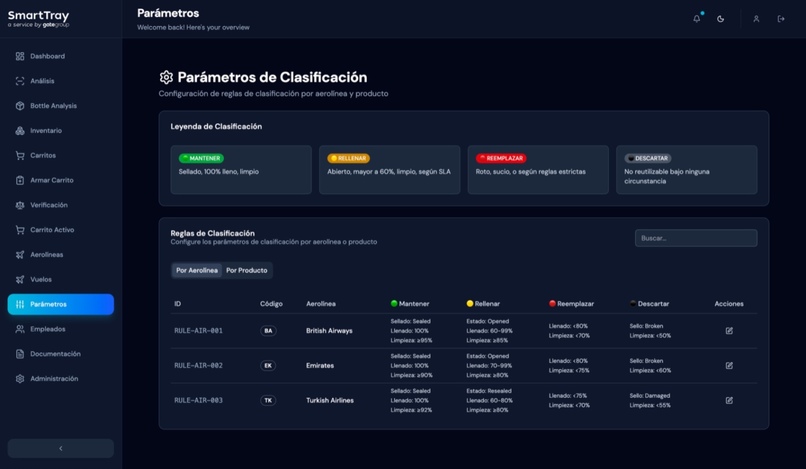Click the Inventario boxes icon

(20, 131)
